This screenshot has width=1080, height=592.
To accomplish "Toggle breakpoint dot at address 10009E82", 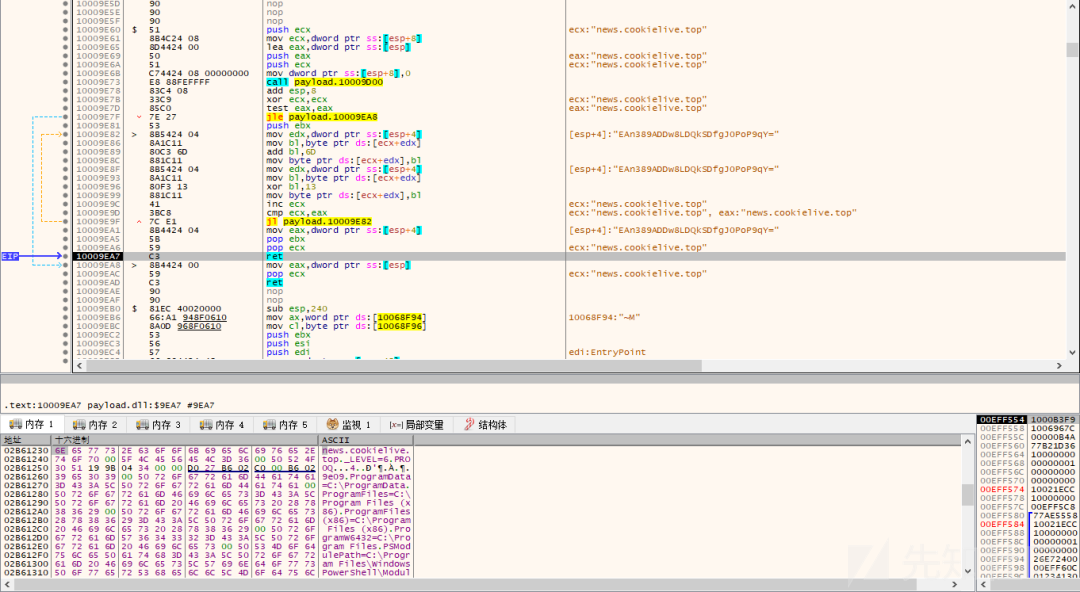I will click(x=65, y=134).
